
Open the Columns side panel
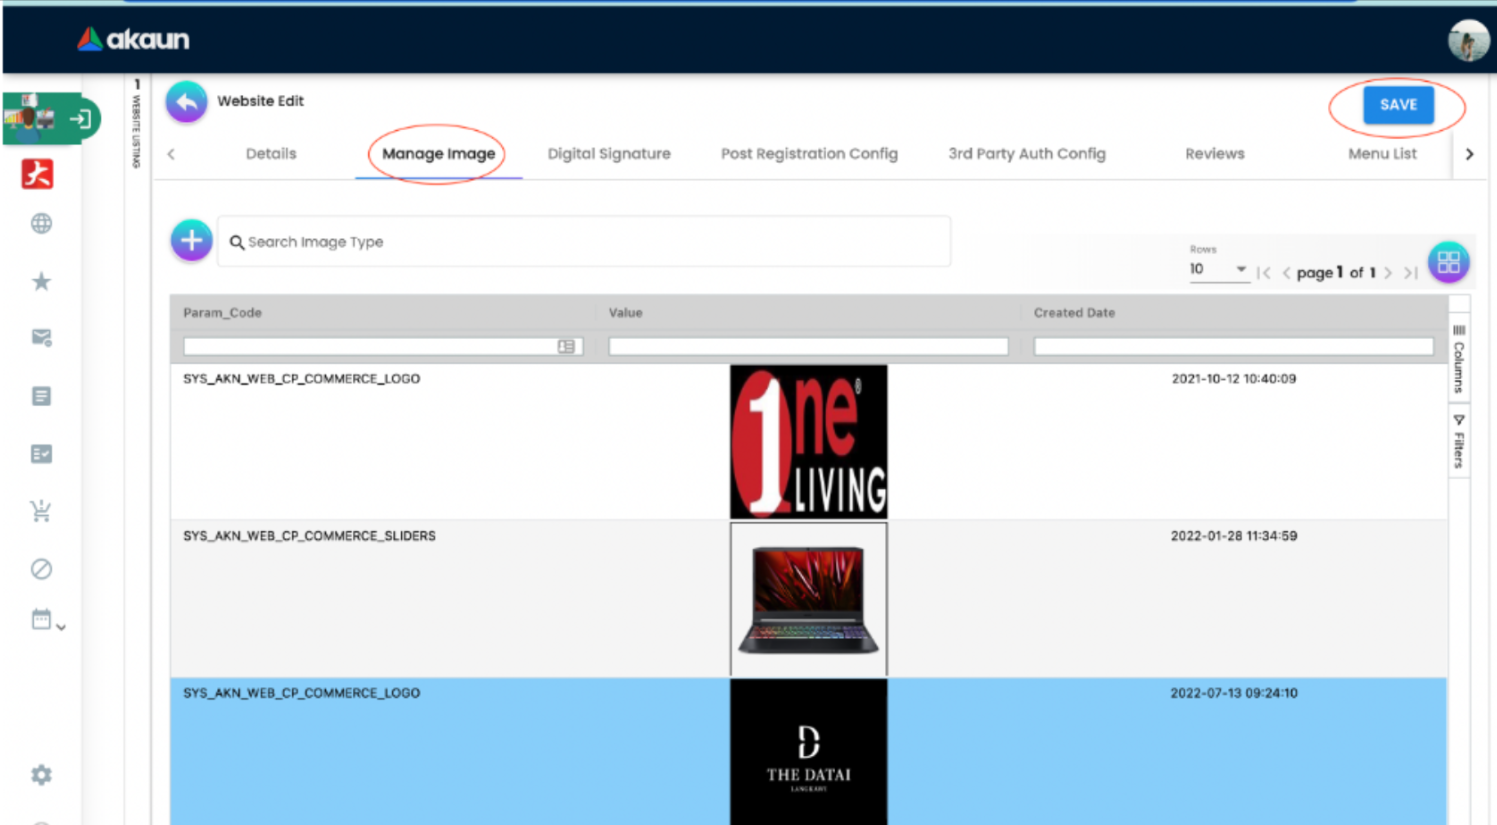point(1459,359)
